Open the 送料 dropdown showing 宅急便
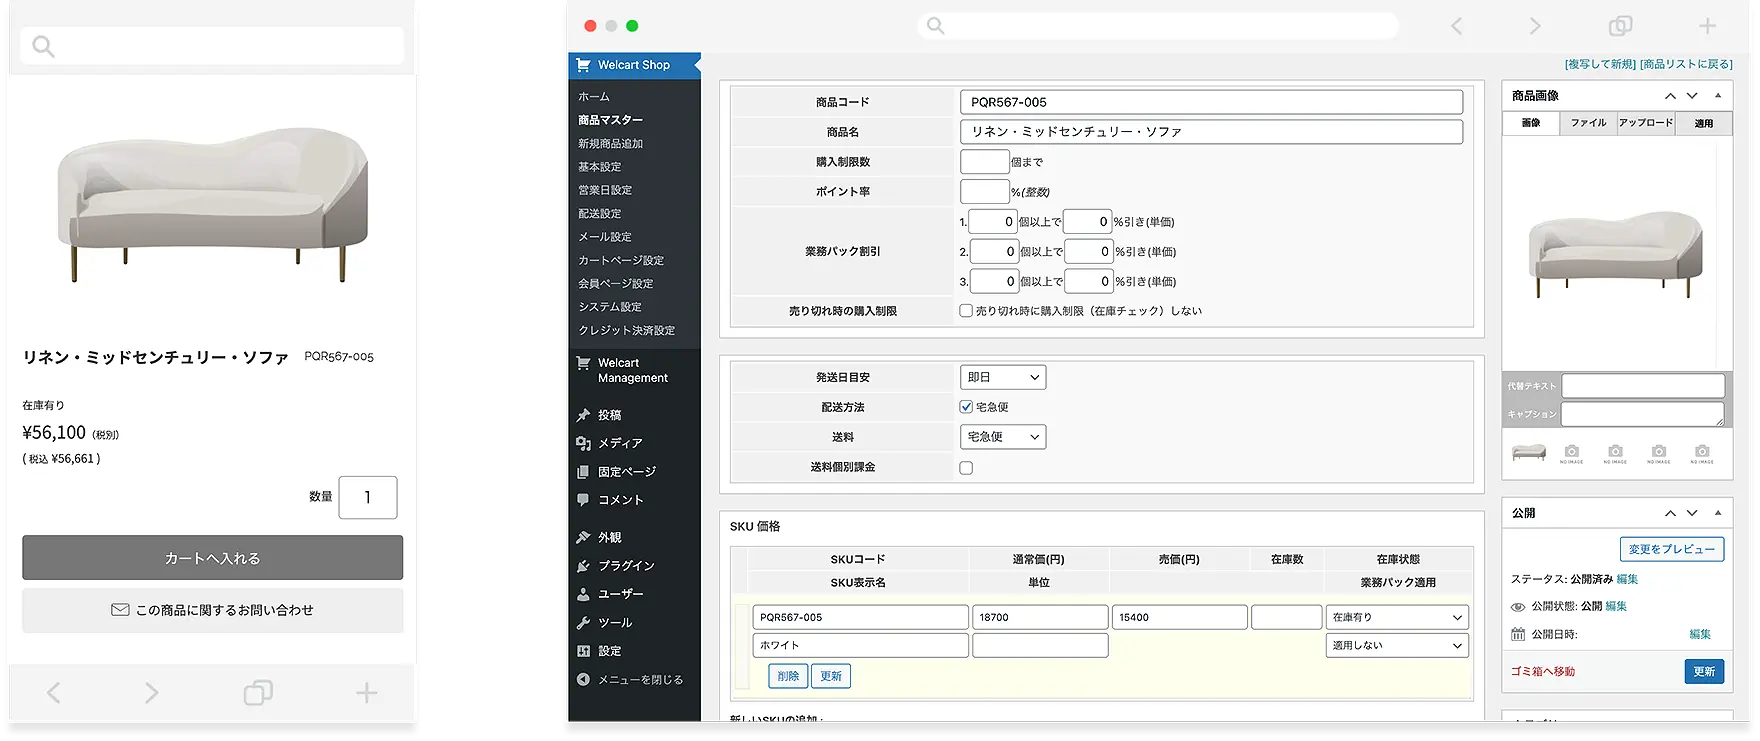This screenshot has height=741, width=1760. 1003,437
